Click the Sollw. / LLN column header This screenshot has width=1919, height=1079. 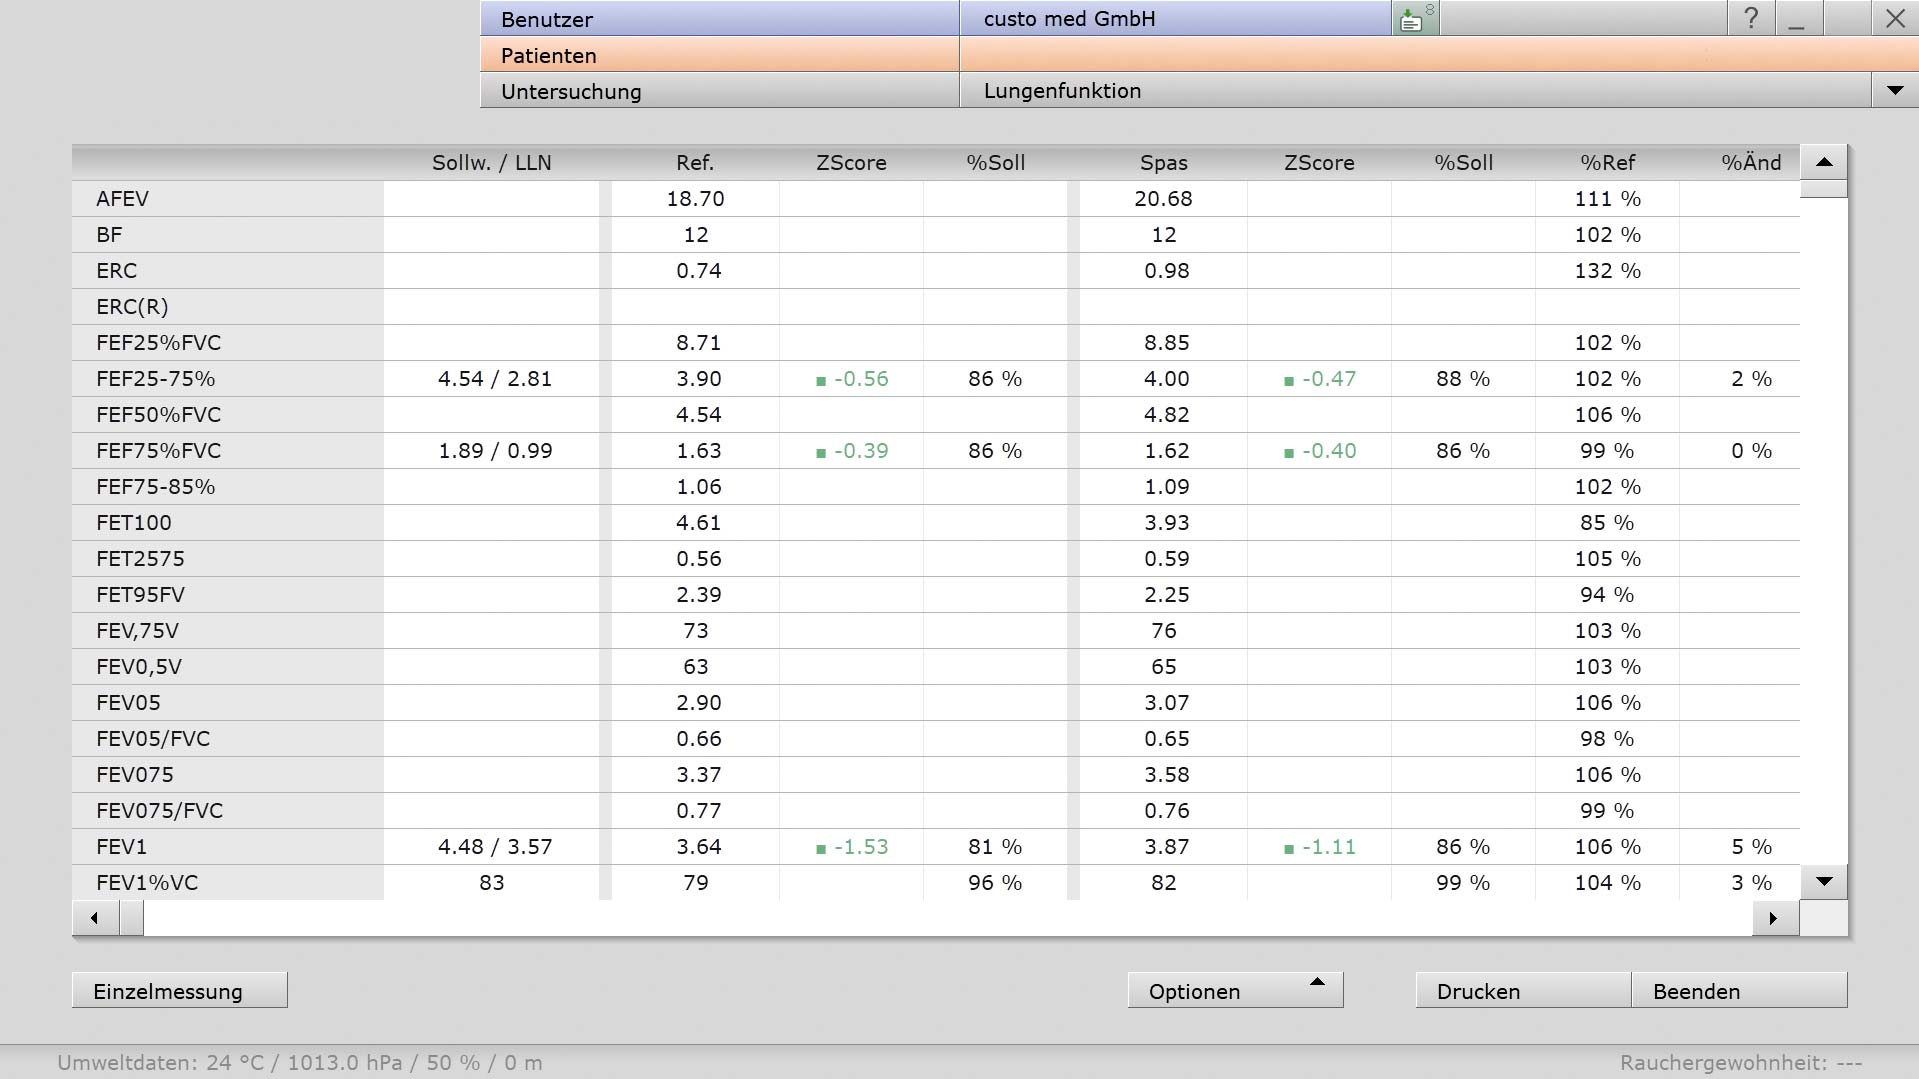[491, 163]
